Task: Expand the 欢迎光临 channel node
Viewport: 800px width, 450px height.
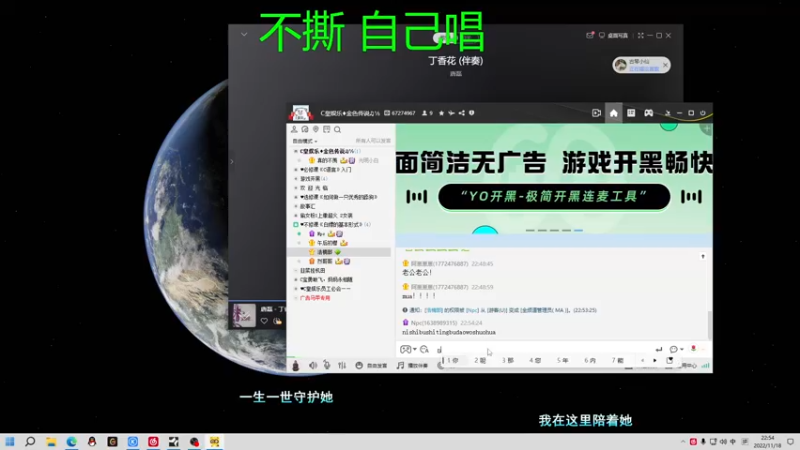Action: coord(295,188)
